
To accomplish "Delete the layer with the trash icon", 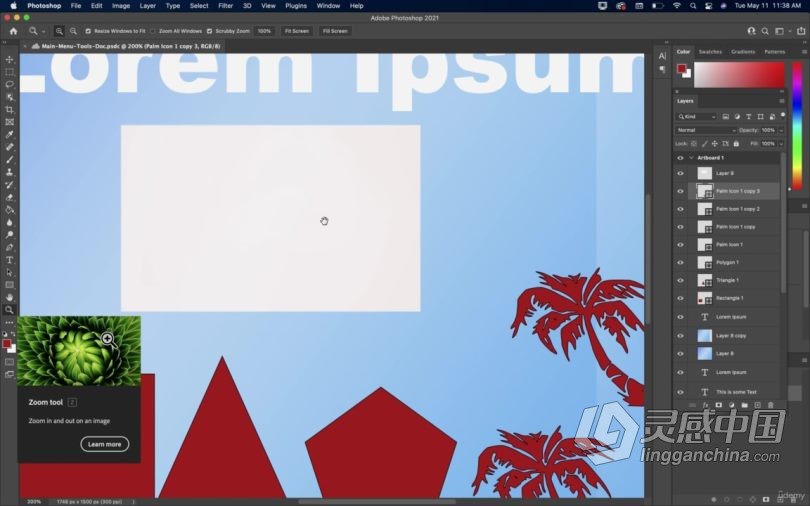I will tap(771, 405).
